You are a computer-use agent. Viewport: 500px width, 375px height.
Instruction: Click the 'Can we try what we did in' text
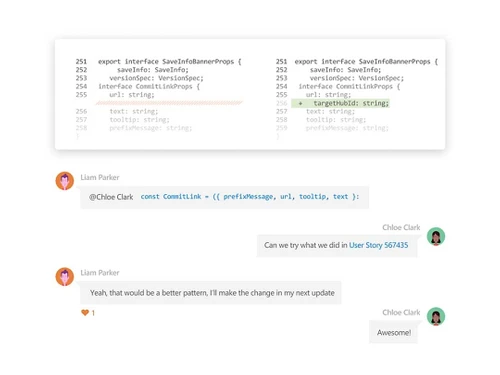pyautogui.click(x=306, y=245)
